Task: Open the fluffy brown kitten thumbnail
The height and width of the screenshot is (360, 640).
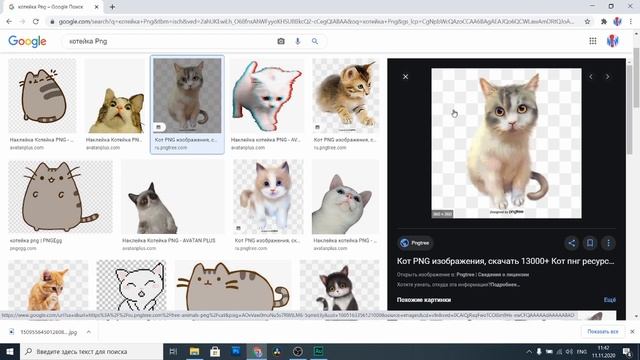Action: (346, 96)
